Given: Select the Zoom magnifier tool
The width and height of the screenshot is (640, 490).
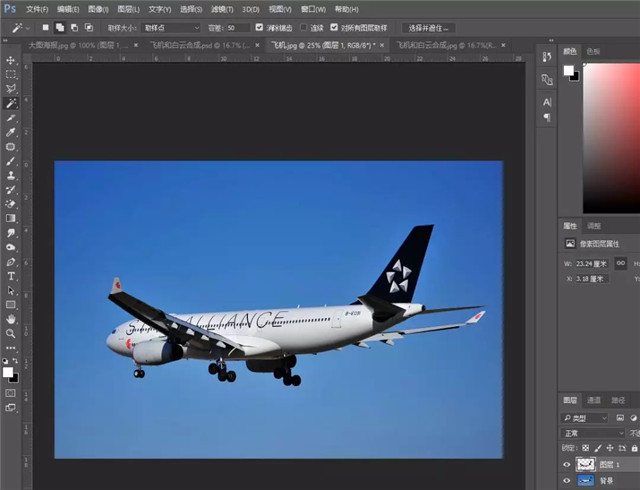Looking at the screenshot, I should click(11, 333).
